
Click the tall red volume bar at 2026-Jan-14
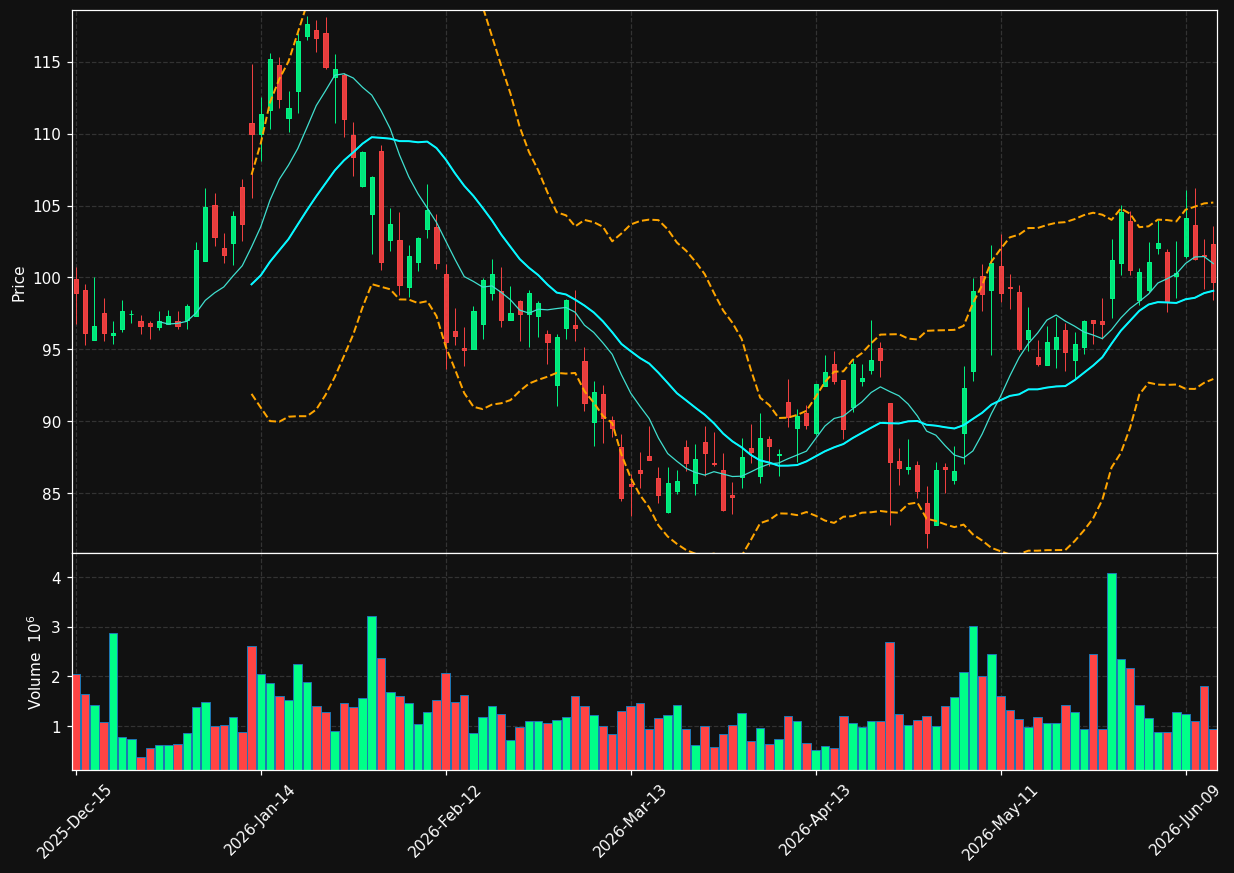pos(252,708)
